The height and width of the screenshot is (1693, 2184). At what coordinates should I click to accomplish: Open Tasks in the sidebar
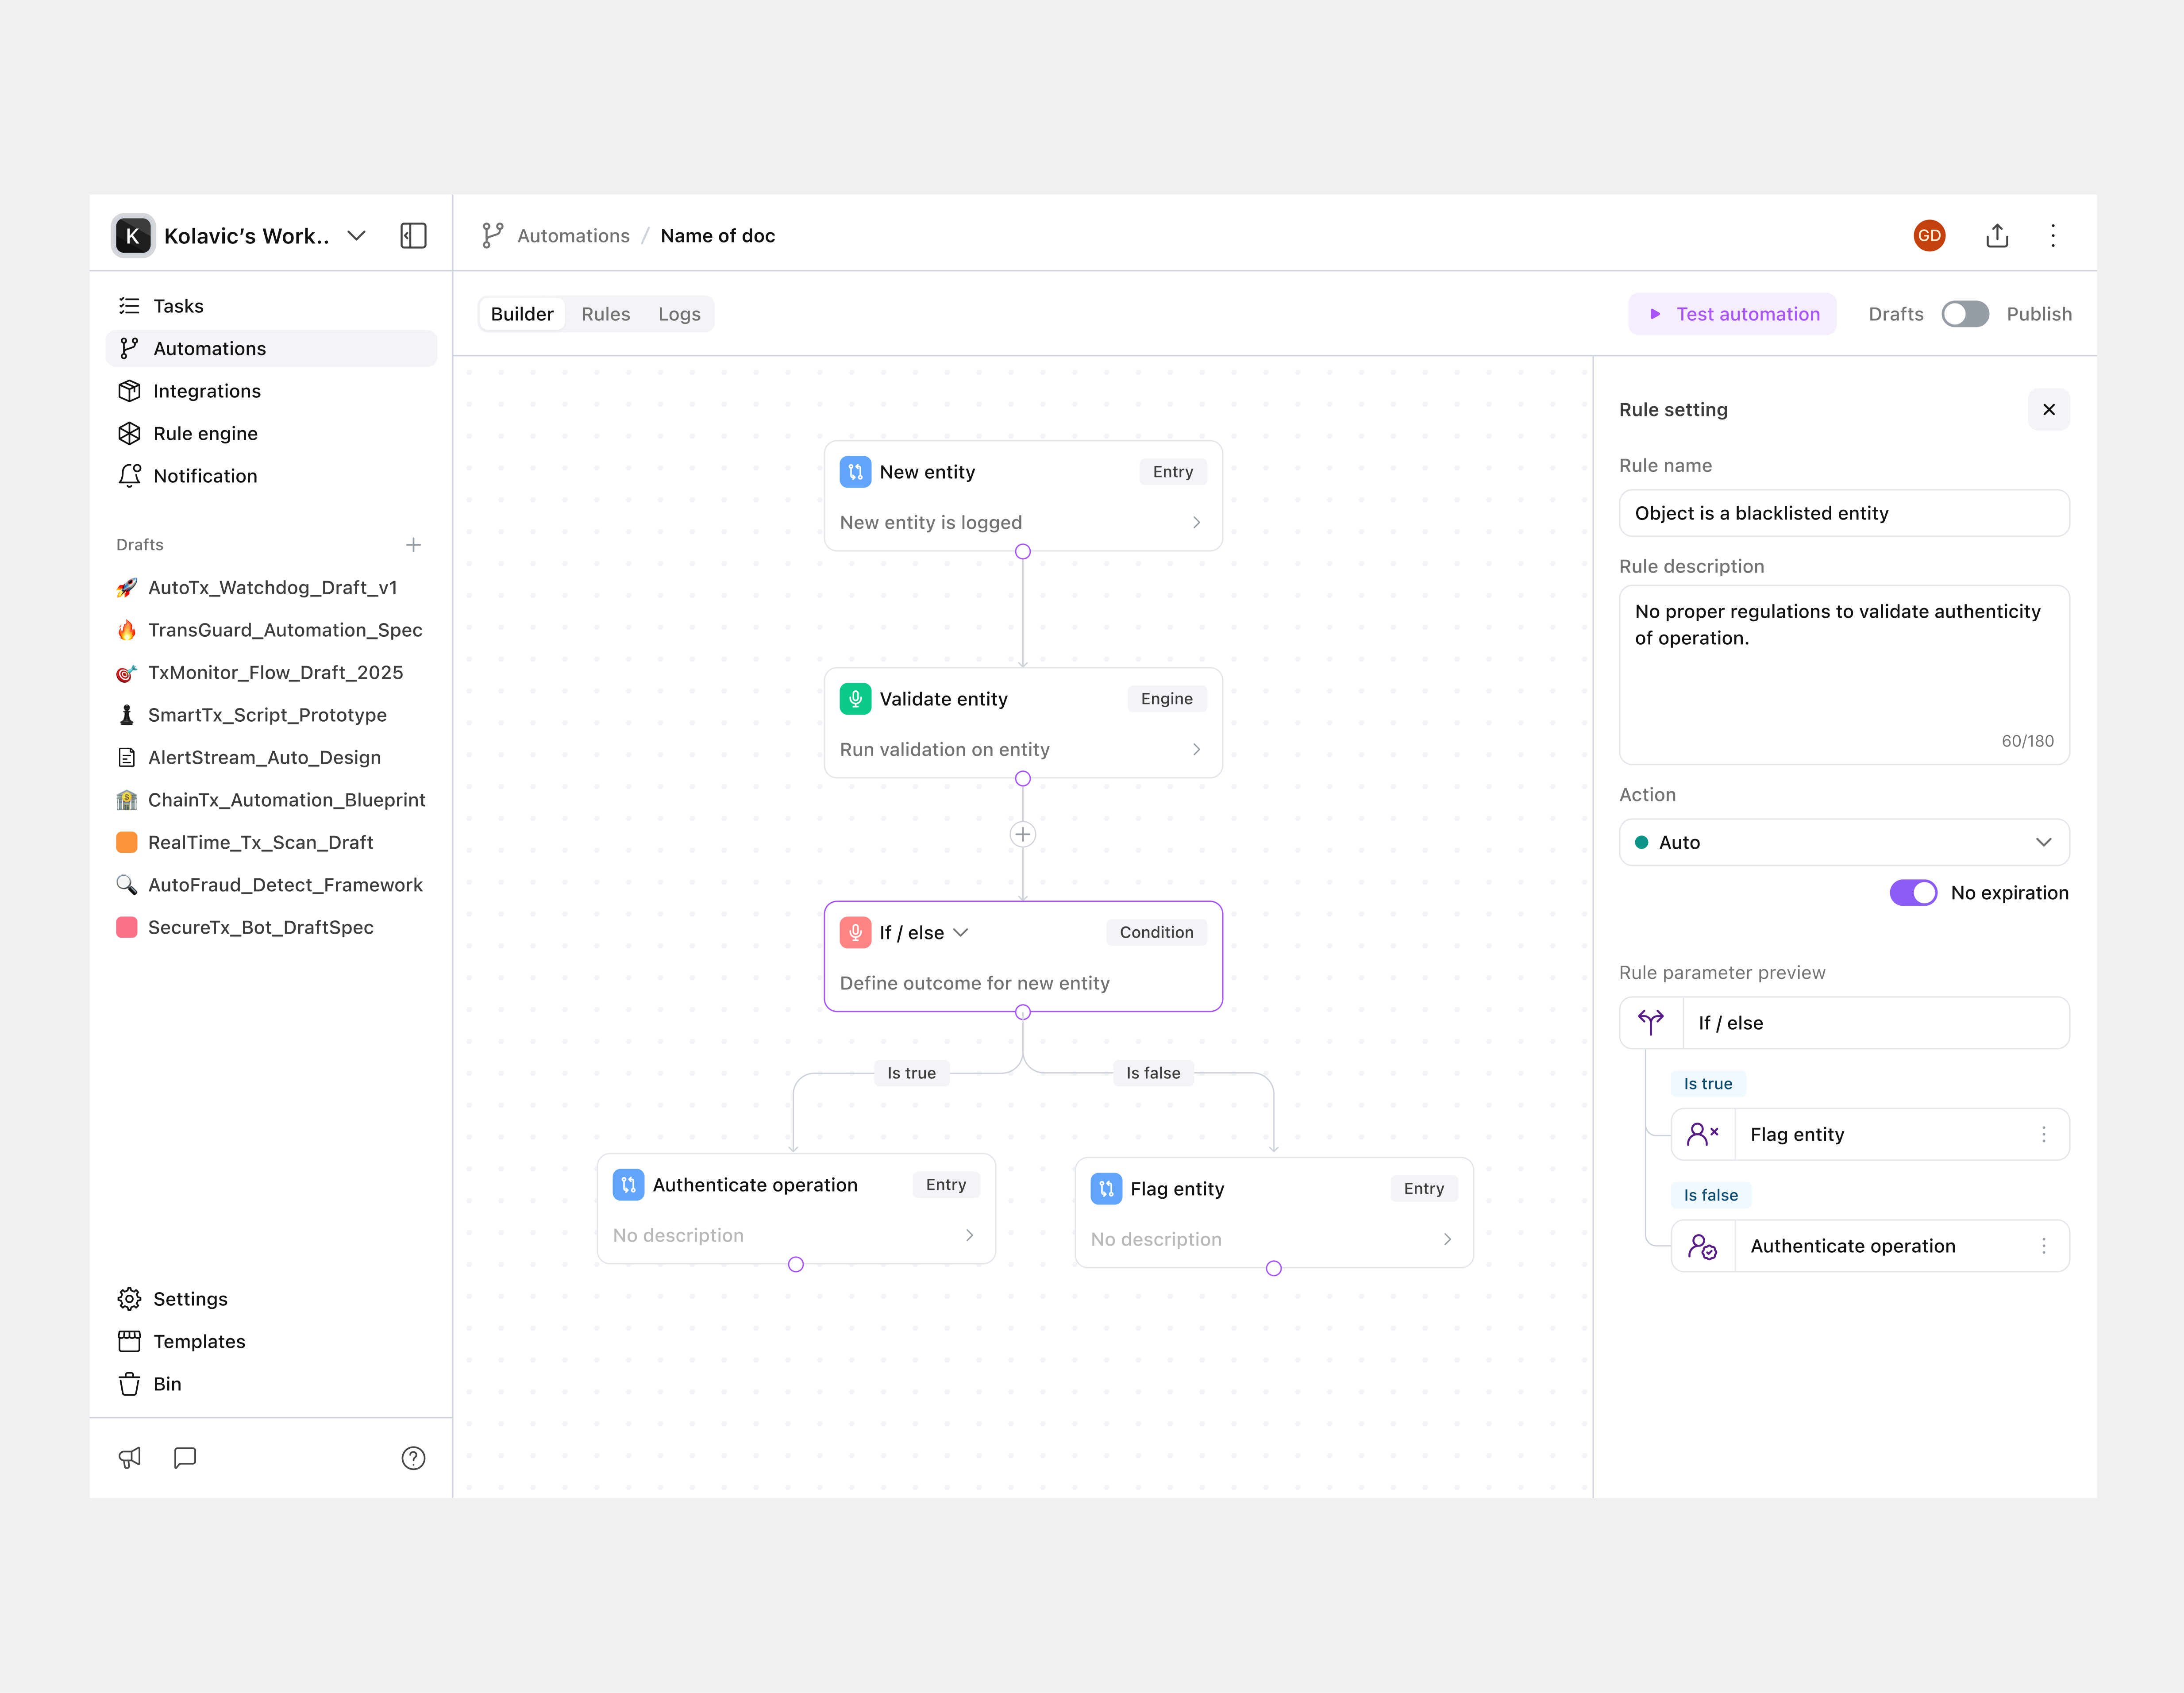(271, 306)
